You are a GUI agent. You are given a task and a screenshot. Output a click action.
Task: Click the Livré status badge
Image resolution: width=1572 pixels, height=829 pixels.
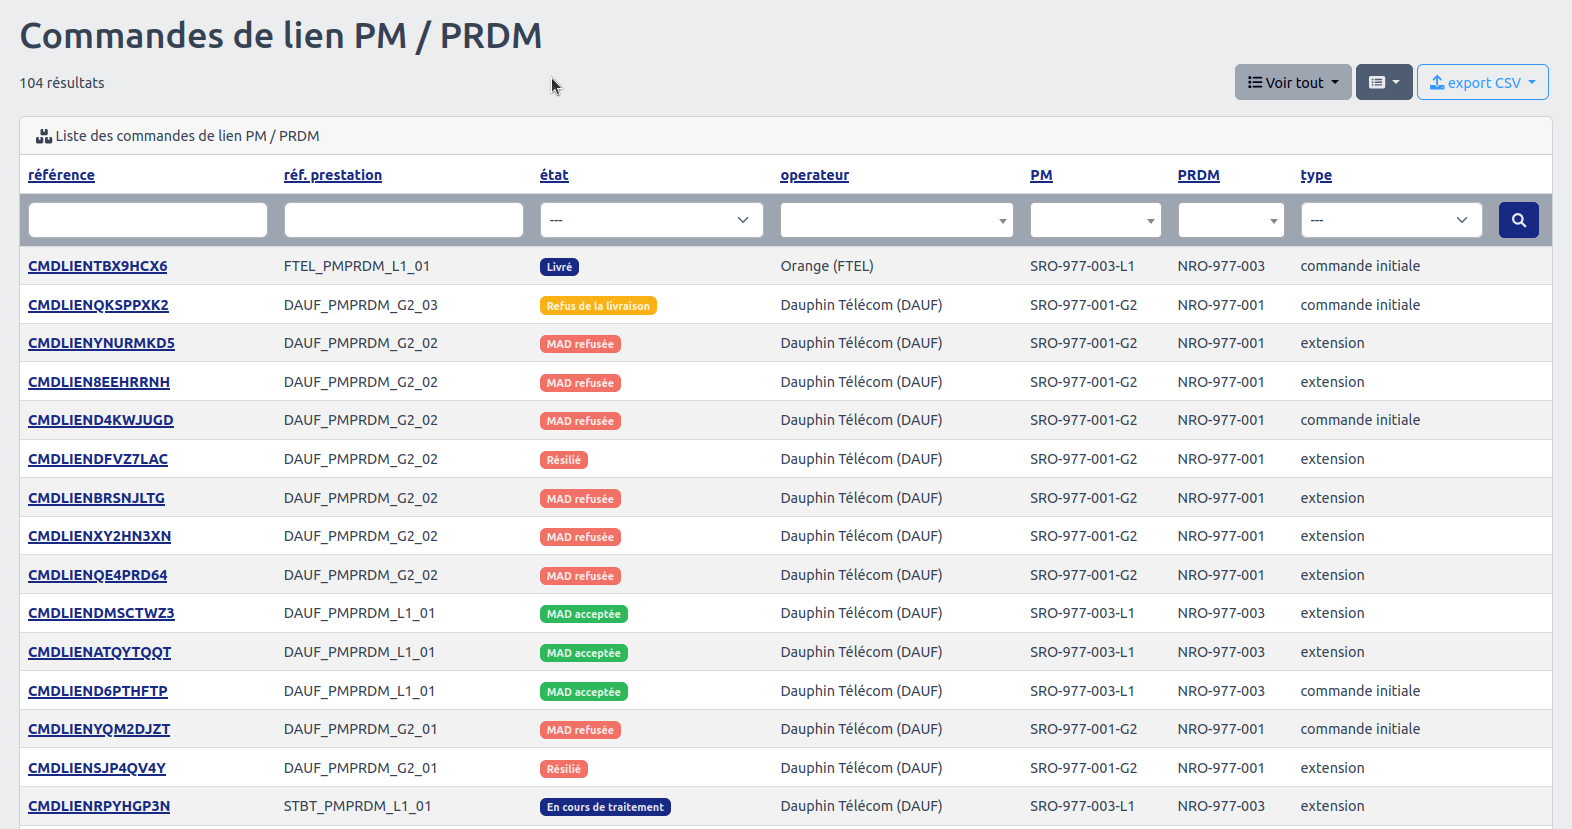[559, 267]
